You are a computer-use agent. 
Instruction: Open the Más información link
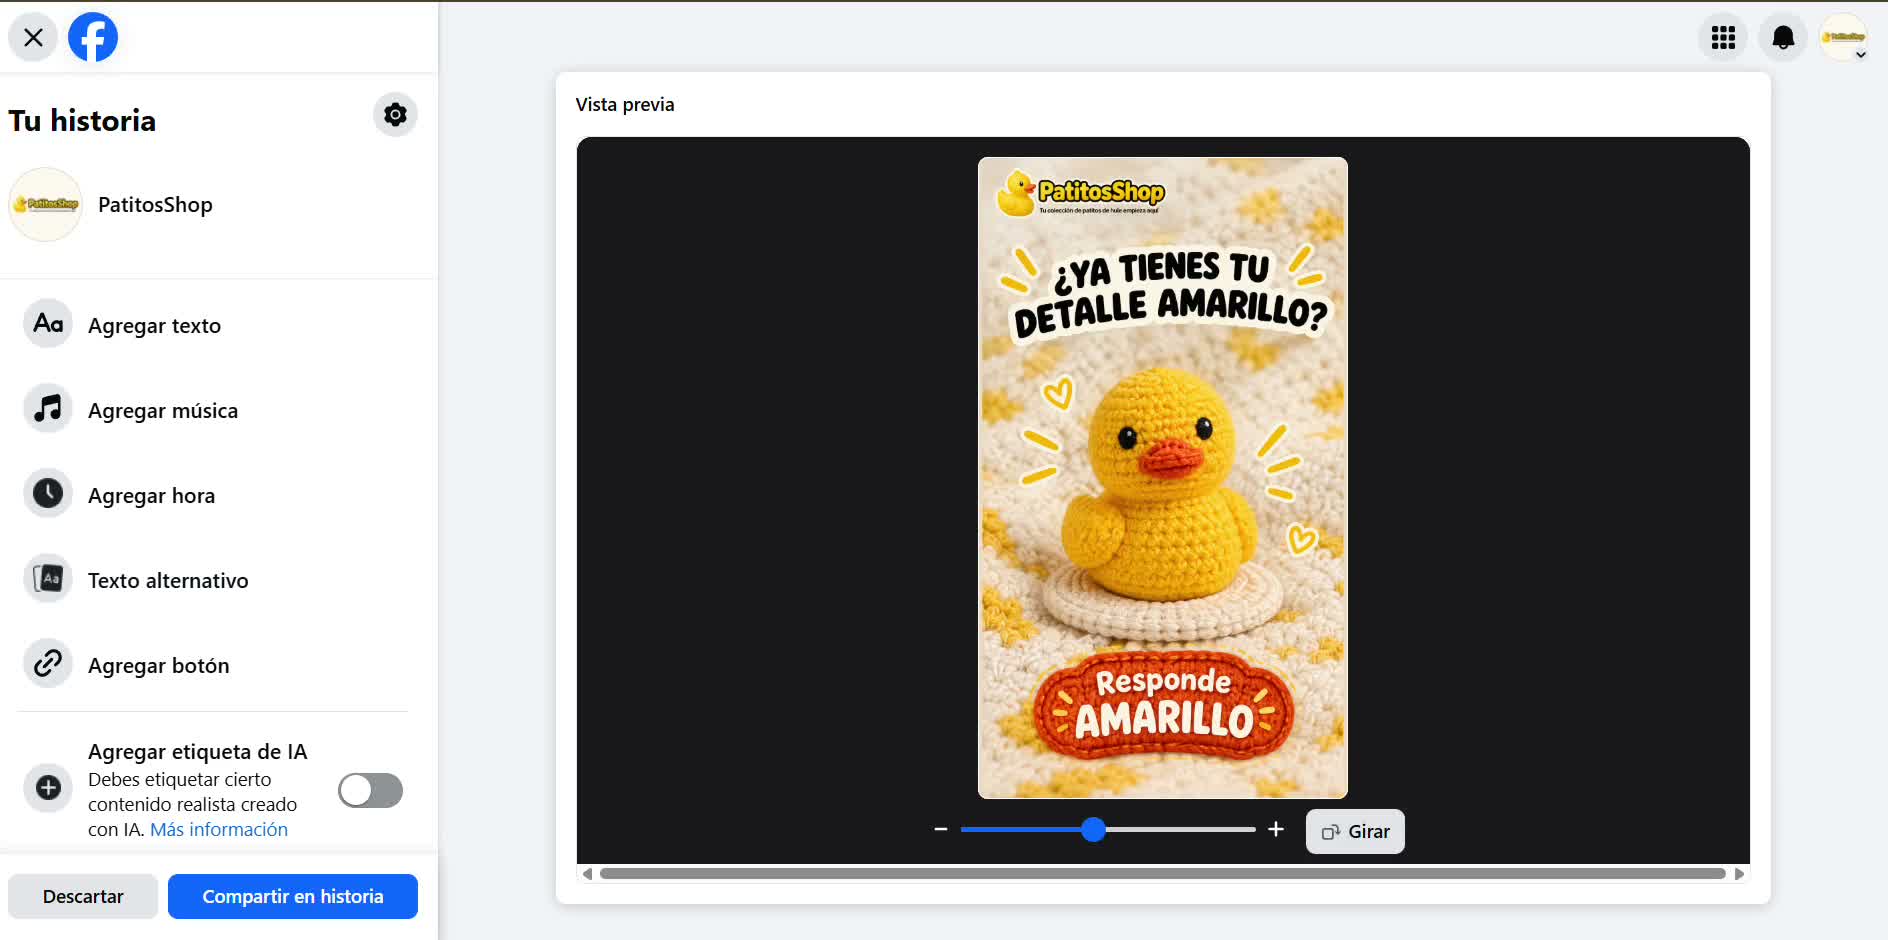[x=219, y=830]
